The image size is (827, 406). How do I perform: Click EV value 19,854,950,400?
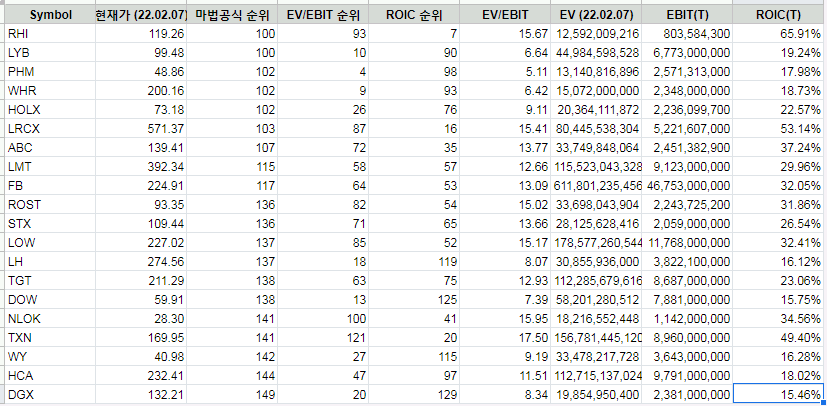(x=596, y=394)
